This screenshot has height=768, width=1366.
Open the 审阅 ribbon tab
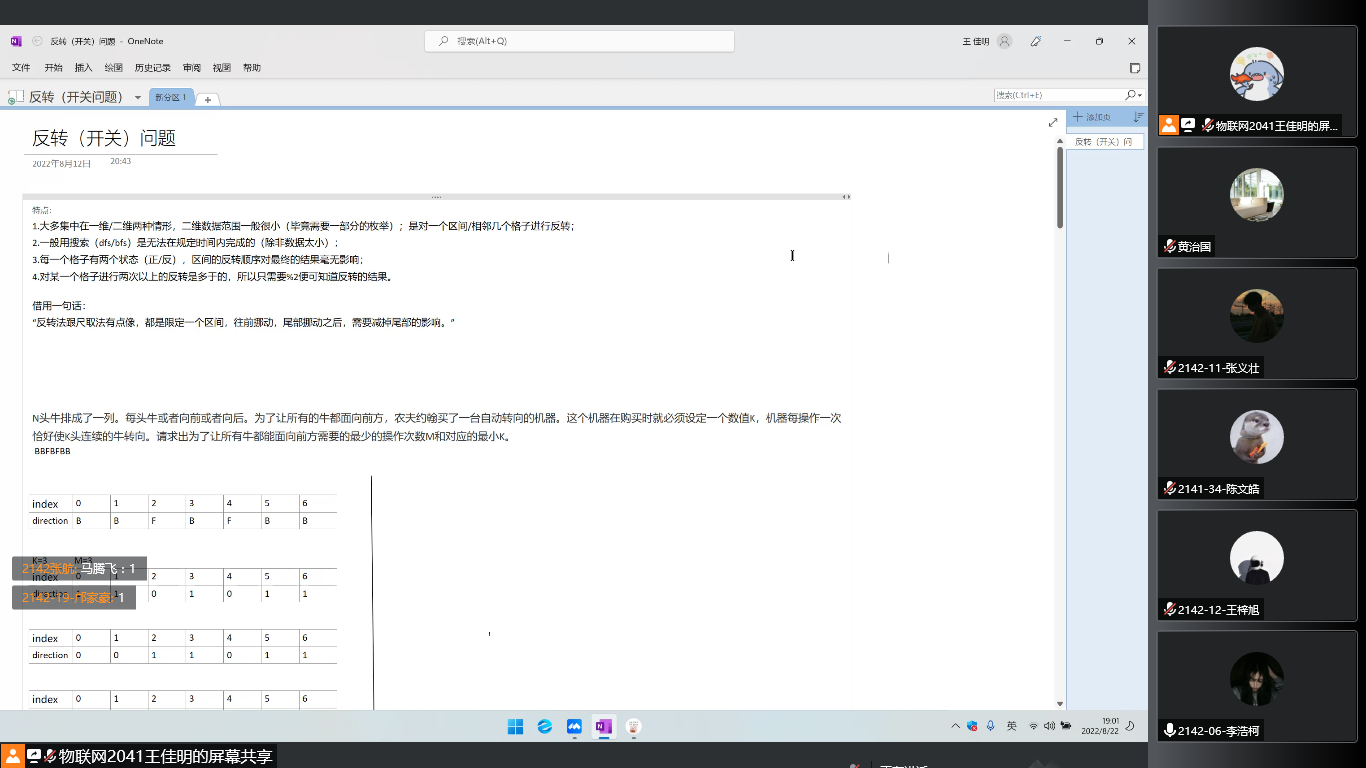coord(191,68)
